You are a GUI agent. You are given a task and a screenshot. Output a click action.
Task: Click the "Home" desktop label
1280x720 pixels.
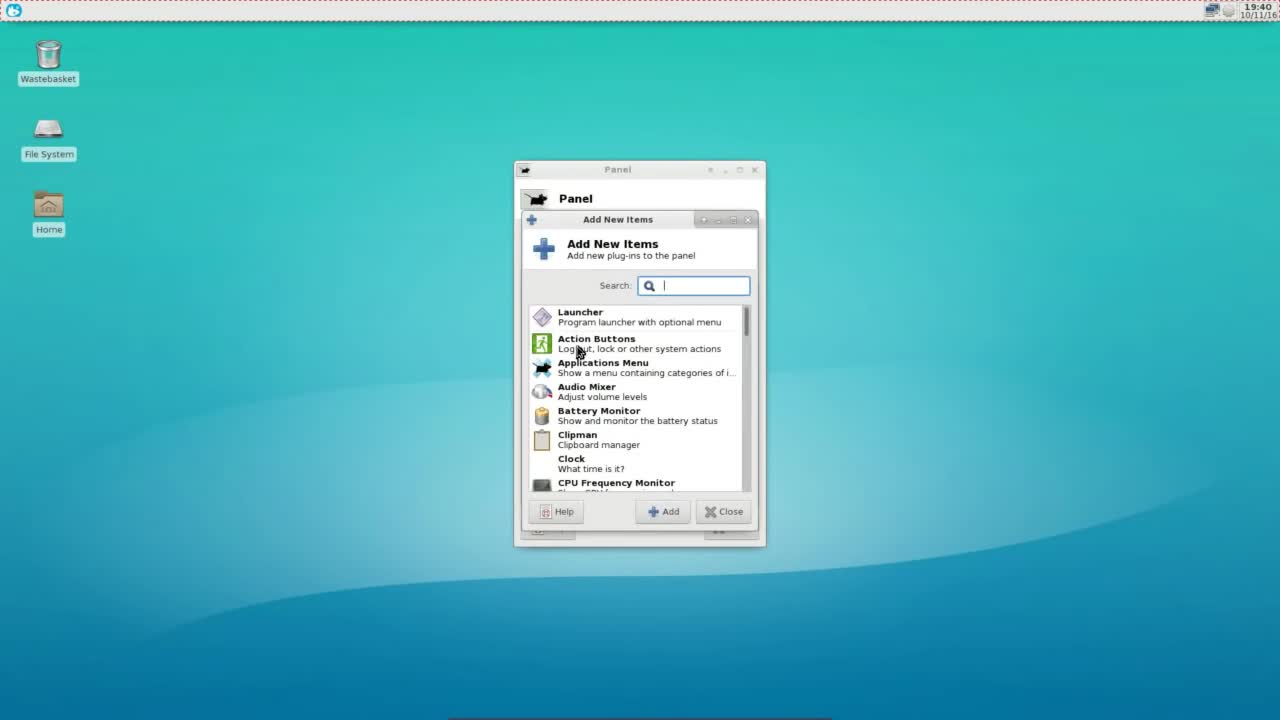[49, 229]
